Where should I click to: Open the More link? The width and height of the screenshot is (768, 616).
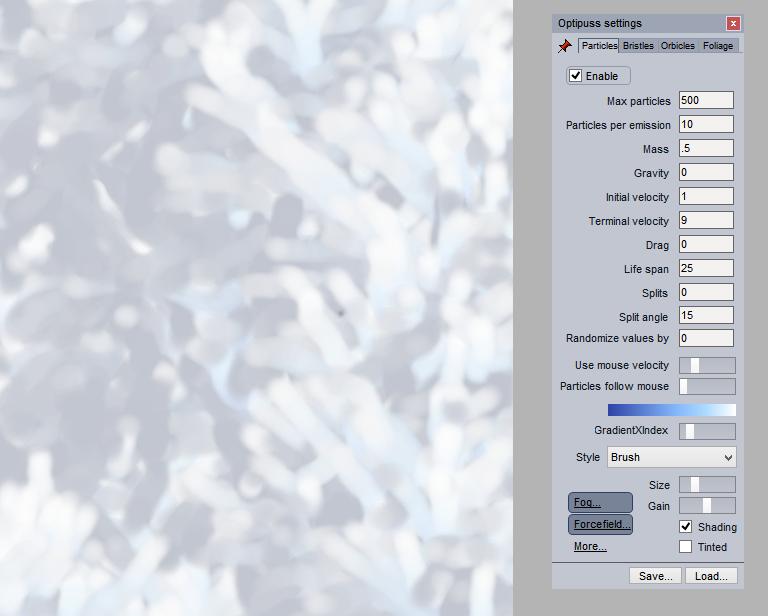click(x=590, y=546)
